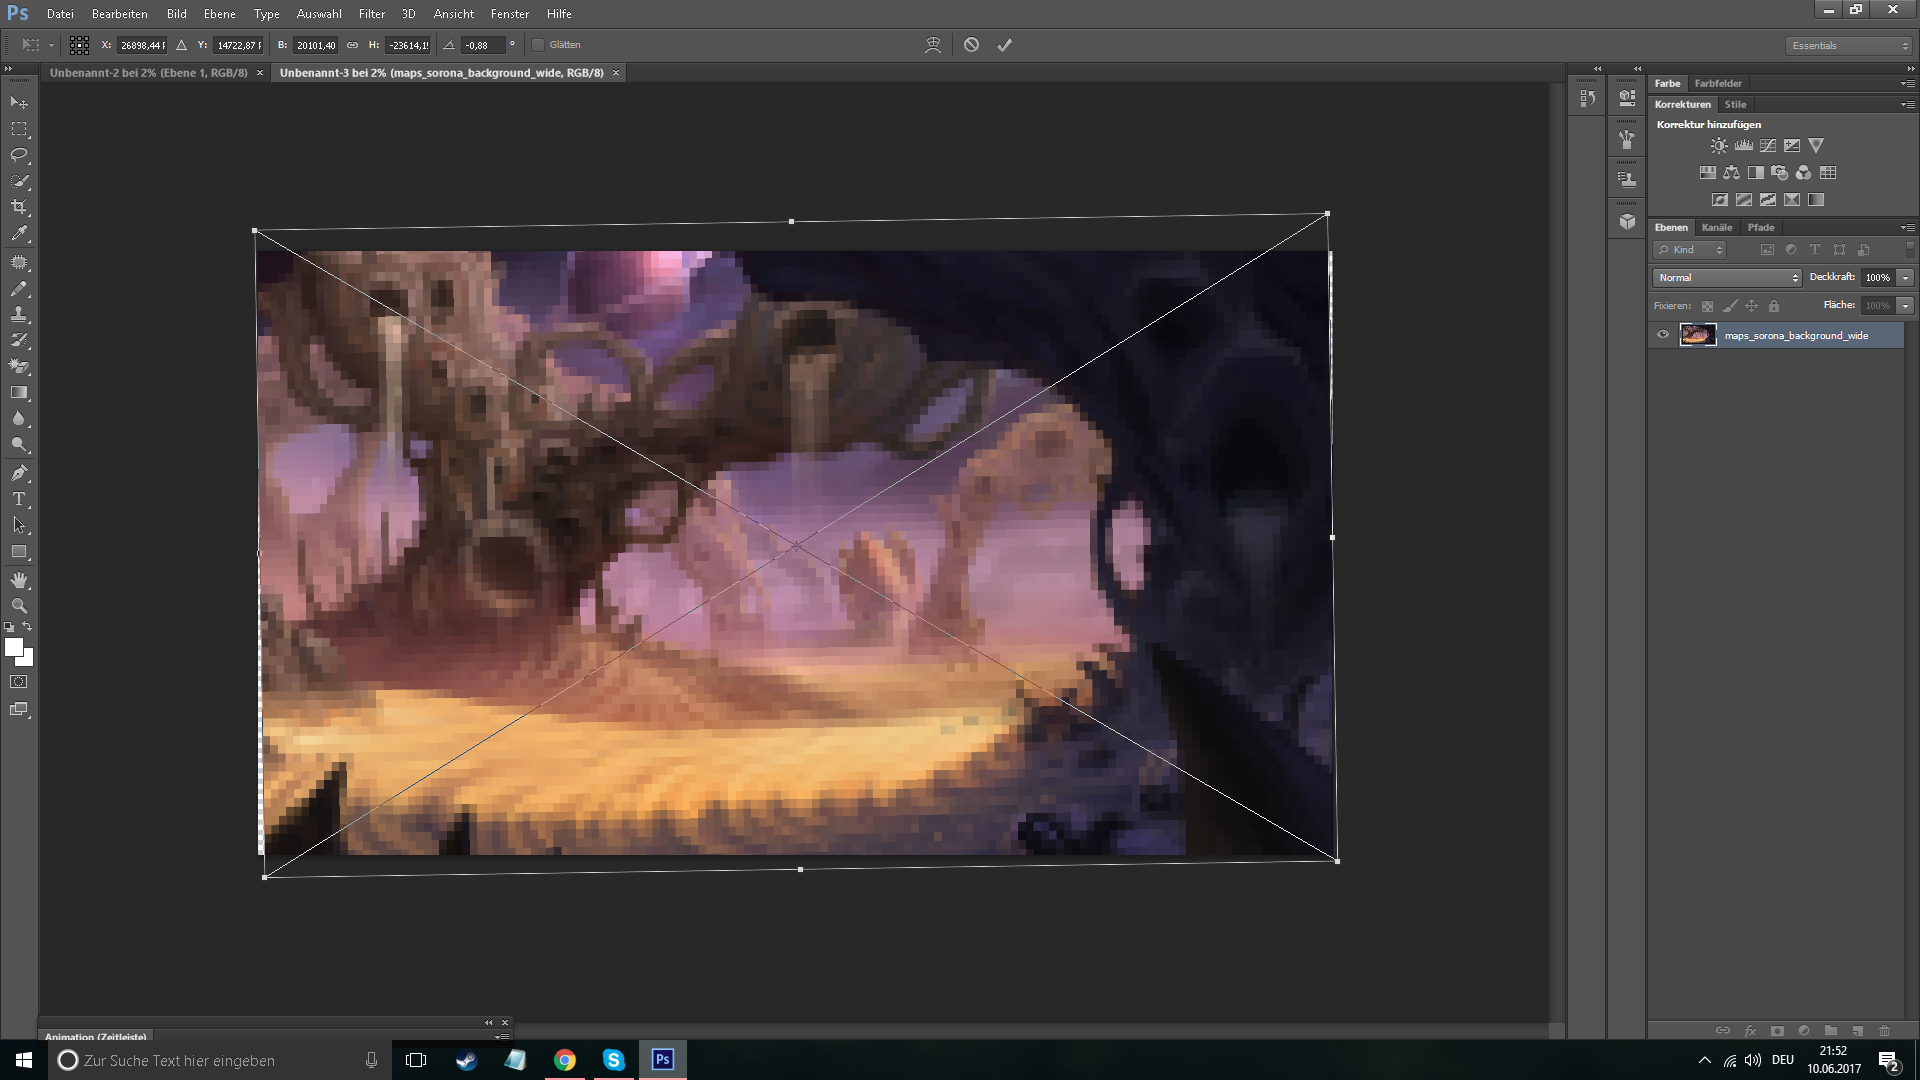Open the blend mode Normal dropdown
The width and height of the screenshot is (1920, 1080).
point(1727,278)
